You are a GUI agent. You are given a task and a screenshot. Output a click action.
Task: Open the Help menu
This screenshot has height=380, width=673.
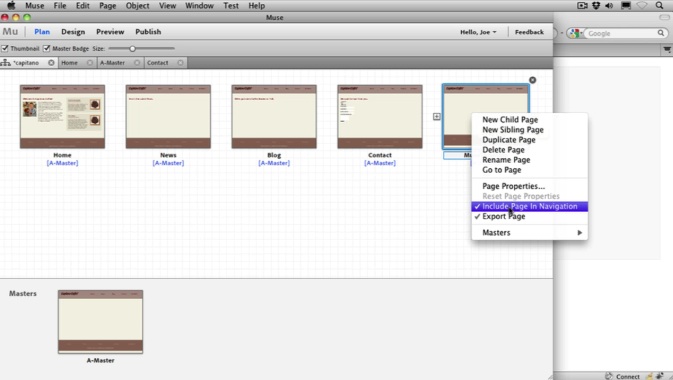(x=256, y=6)
